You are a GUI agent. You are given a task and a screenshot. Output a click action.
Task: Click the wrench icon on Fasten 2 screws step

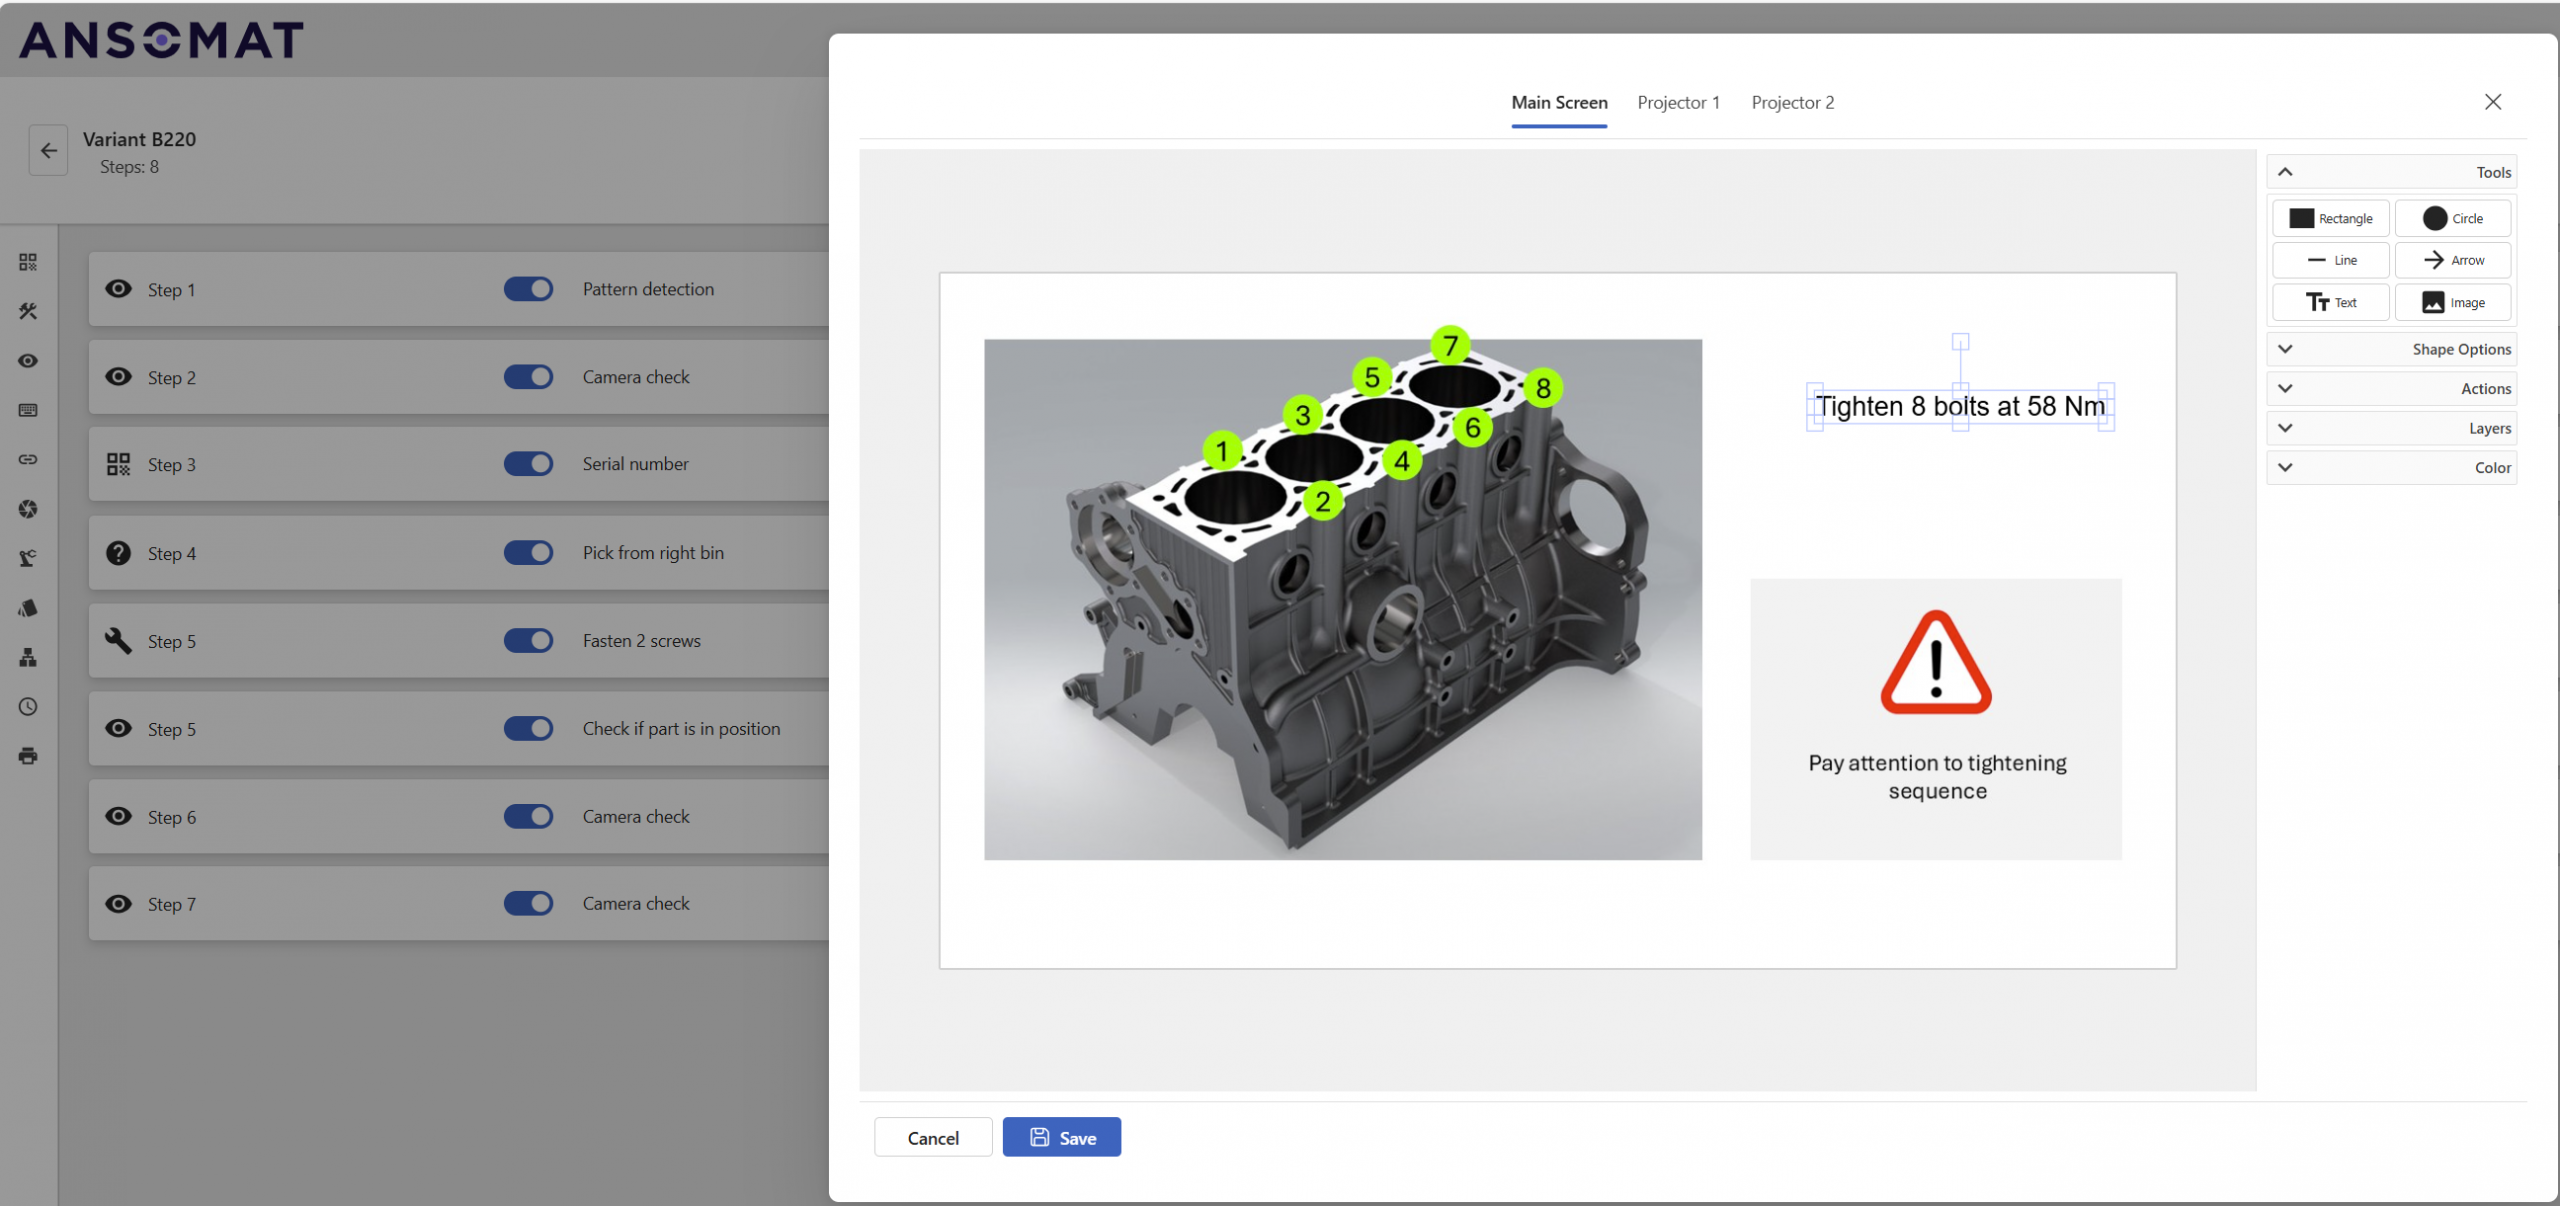pyautogui.click(x=119, y=640)
